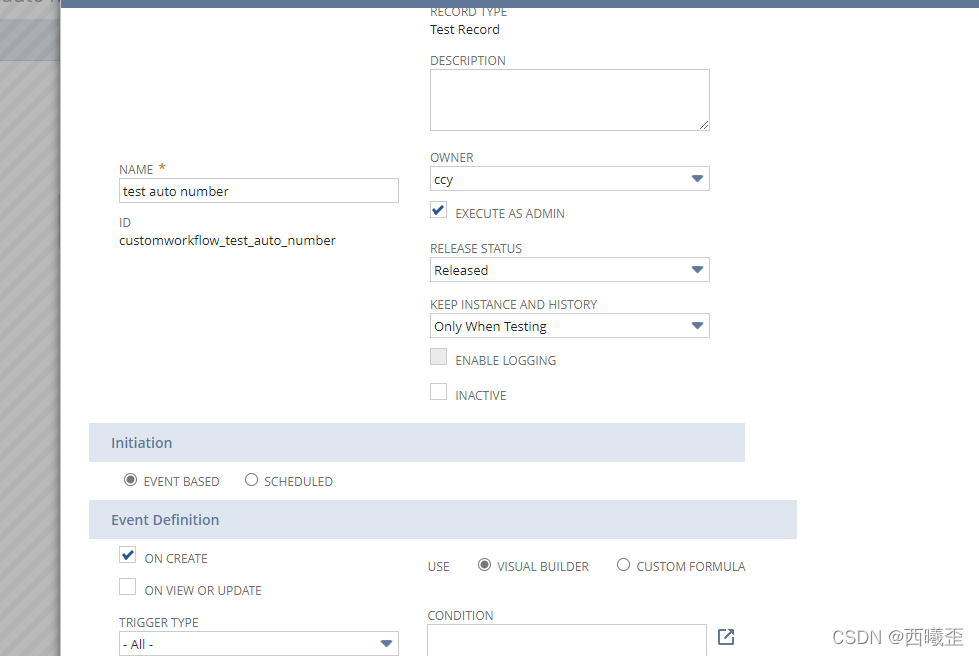Select the Event Based radio button
The height and width of the screenshot is (656, 979).
(130, 480)
